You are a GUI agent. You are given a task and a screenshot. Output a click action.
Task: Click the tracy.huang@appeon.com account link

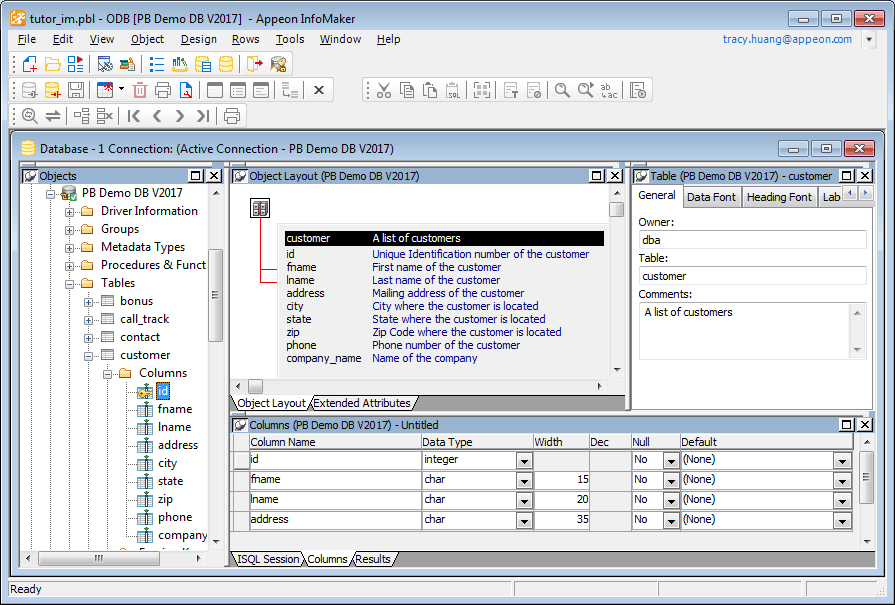pyautogui.click(x=787, y=39)
